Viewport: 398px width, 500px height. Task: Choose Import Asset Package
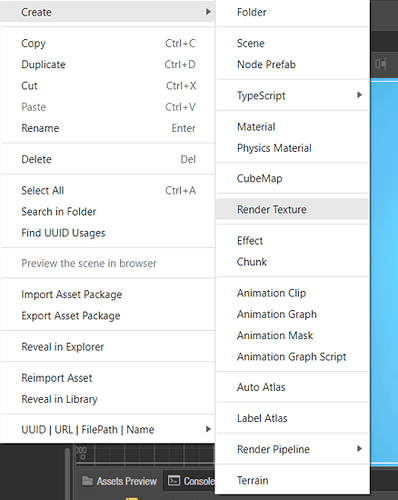(107, 294)
